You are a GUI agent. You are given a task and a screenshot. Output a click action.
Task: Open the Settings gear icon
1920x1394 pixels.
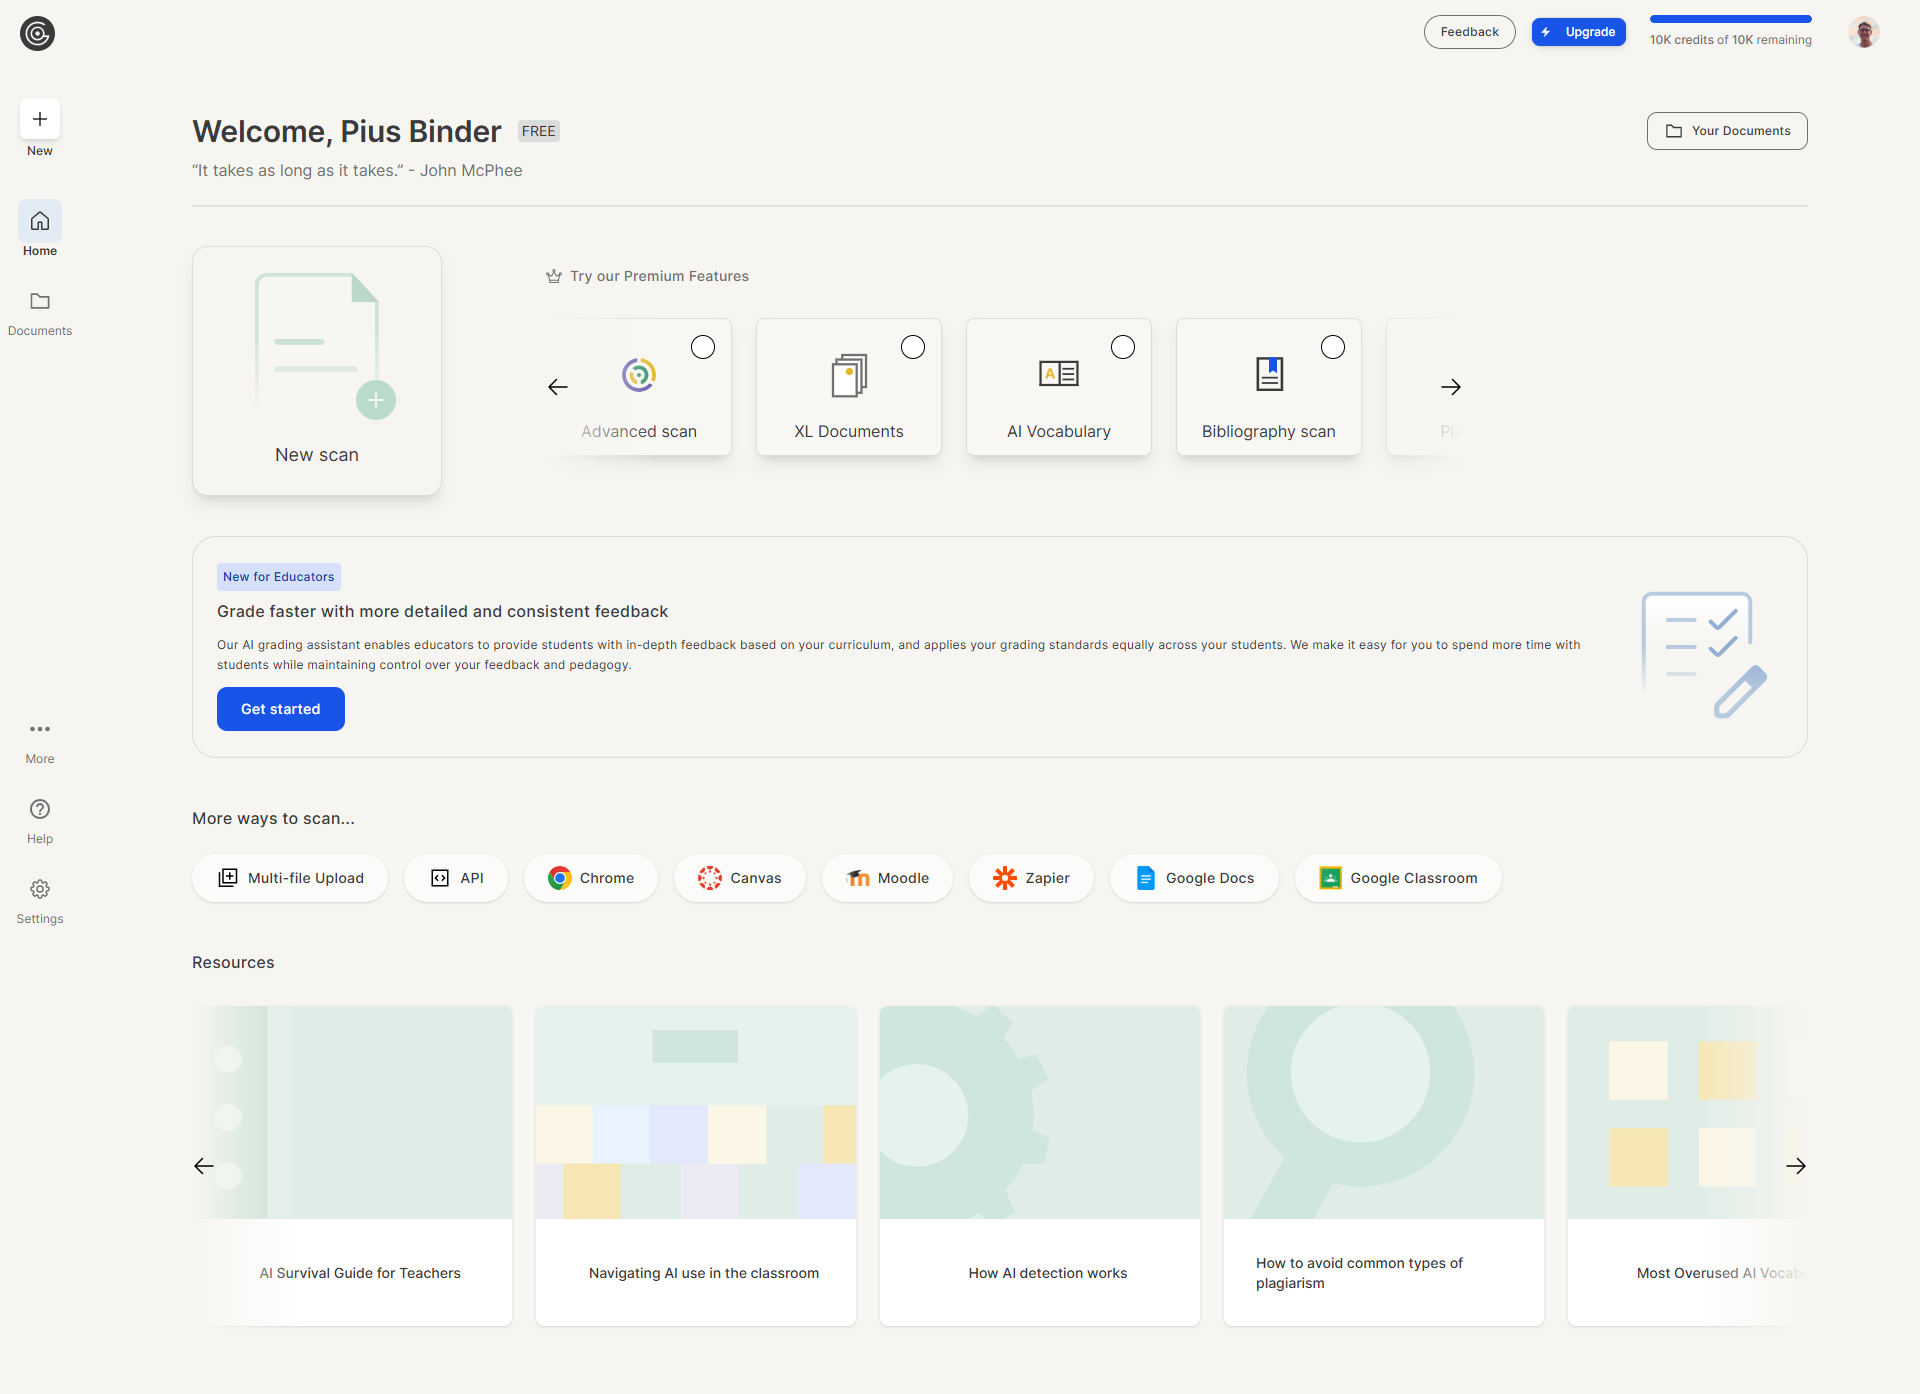pos(40,890)
